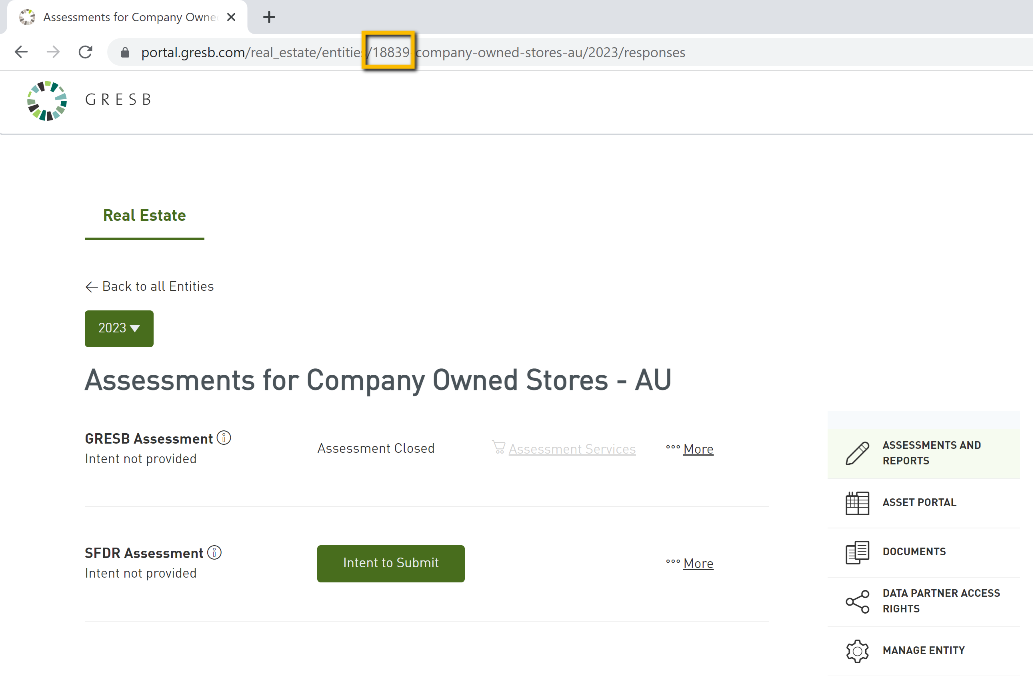Click the info icon next to SFDR Assessment
The width and height of the screenshot is (1033, 676).
214,552
